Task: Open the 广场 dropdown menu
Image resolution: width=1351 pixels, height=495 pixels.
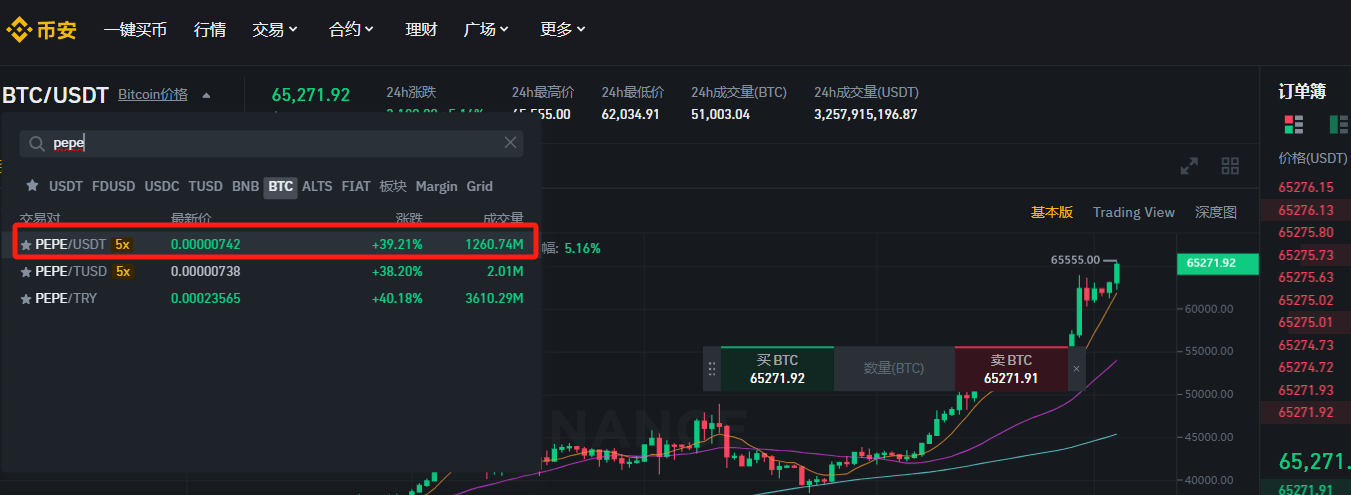Action: (x=486, y=29)
